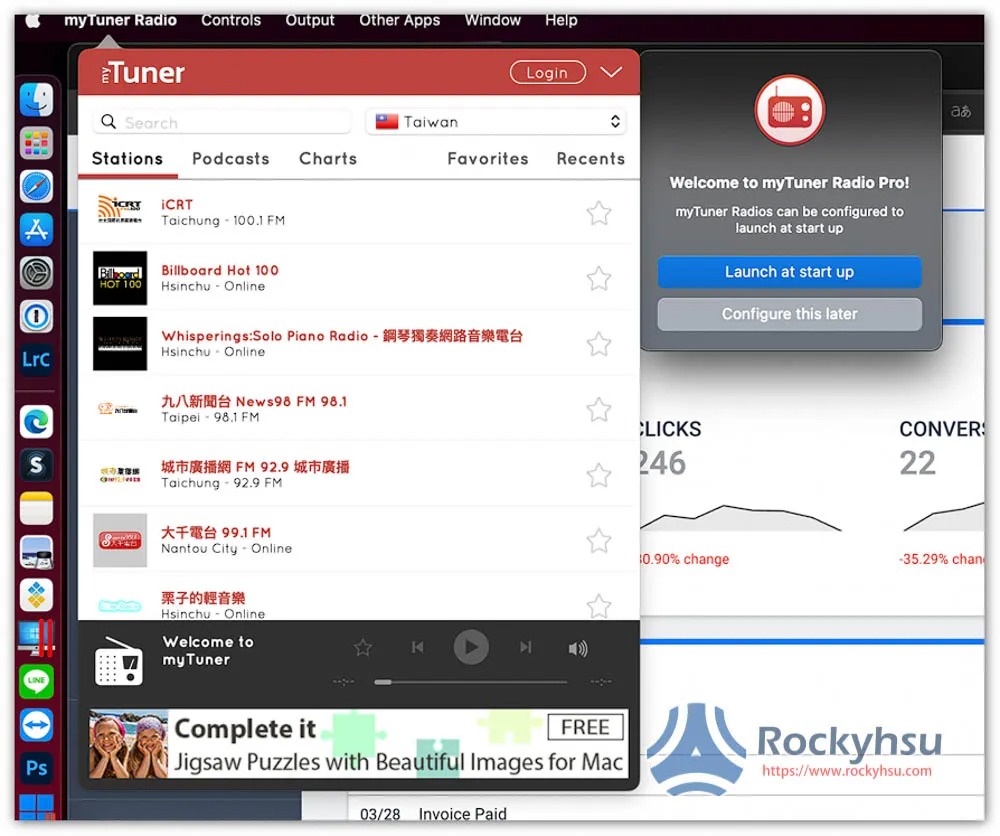Open the S app icon in dock
The height and width of the screenshot is (836, 1000).
(x=36, y=465)
